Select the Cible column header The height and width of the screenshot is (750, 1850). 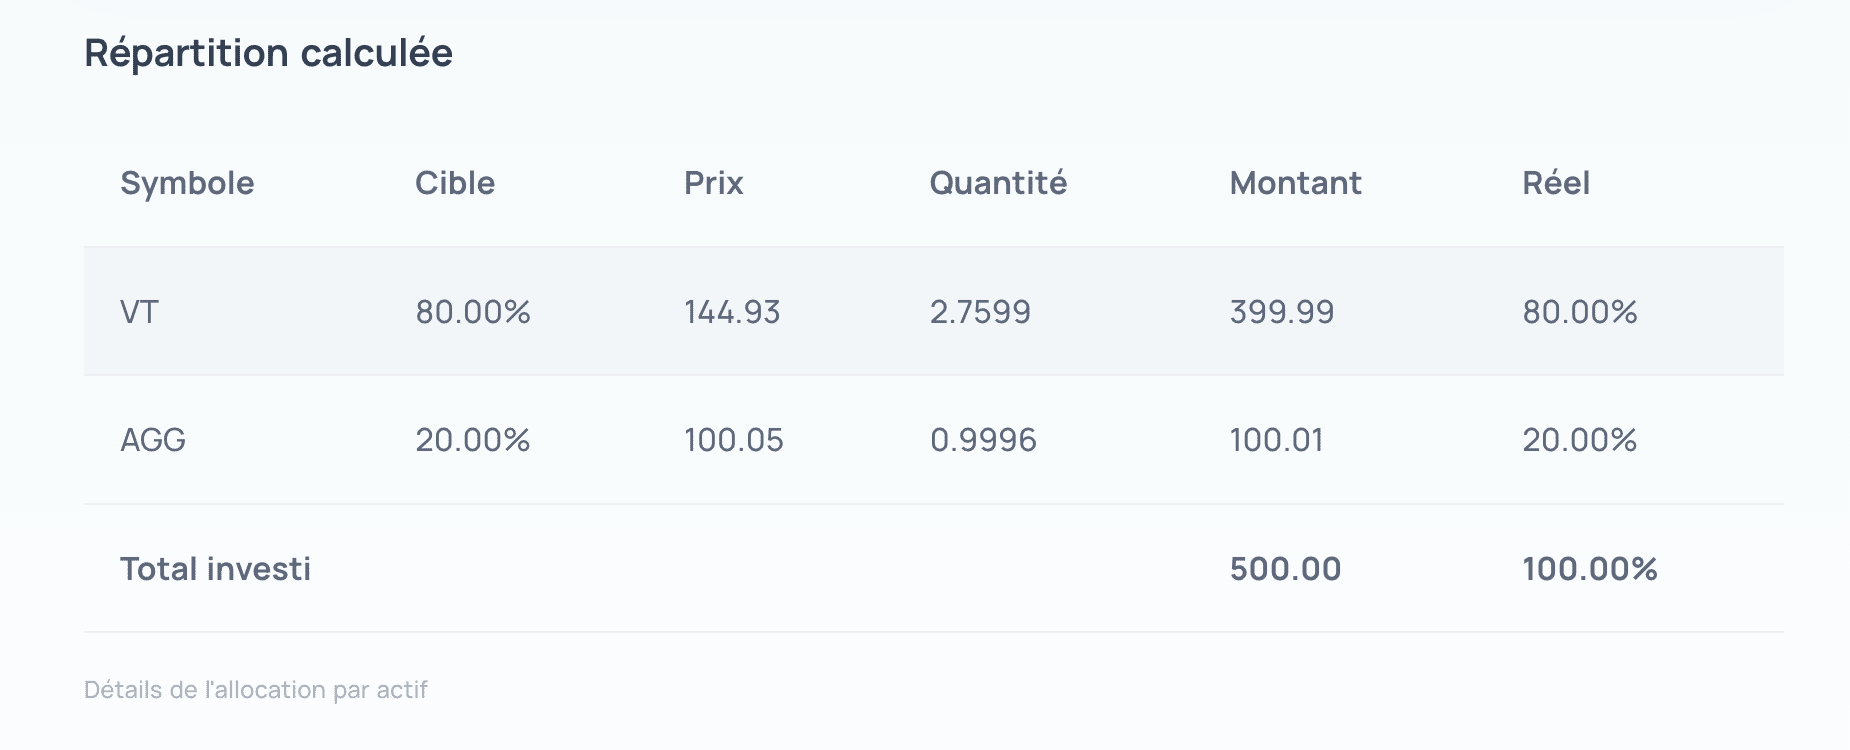click(x=455, y=183)
